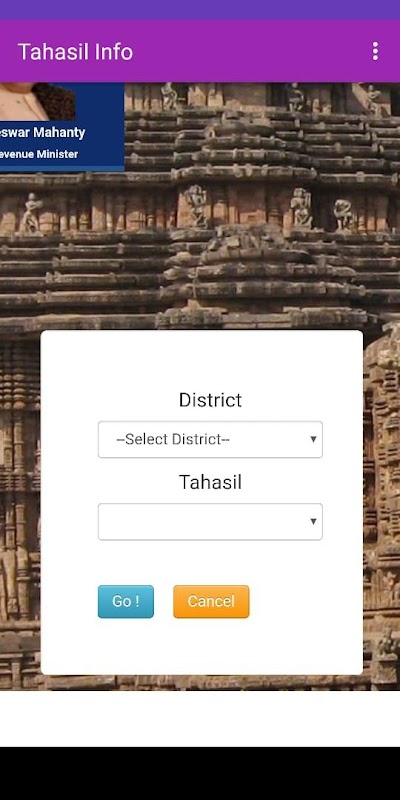
Task: Tap the black navigation bar at bottom
Action: coord(200,773)
